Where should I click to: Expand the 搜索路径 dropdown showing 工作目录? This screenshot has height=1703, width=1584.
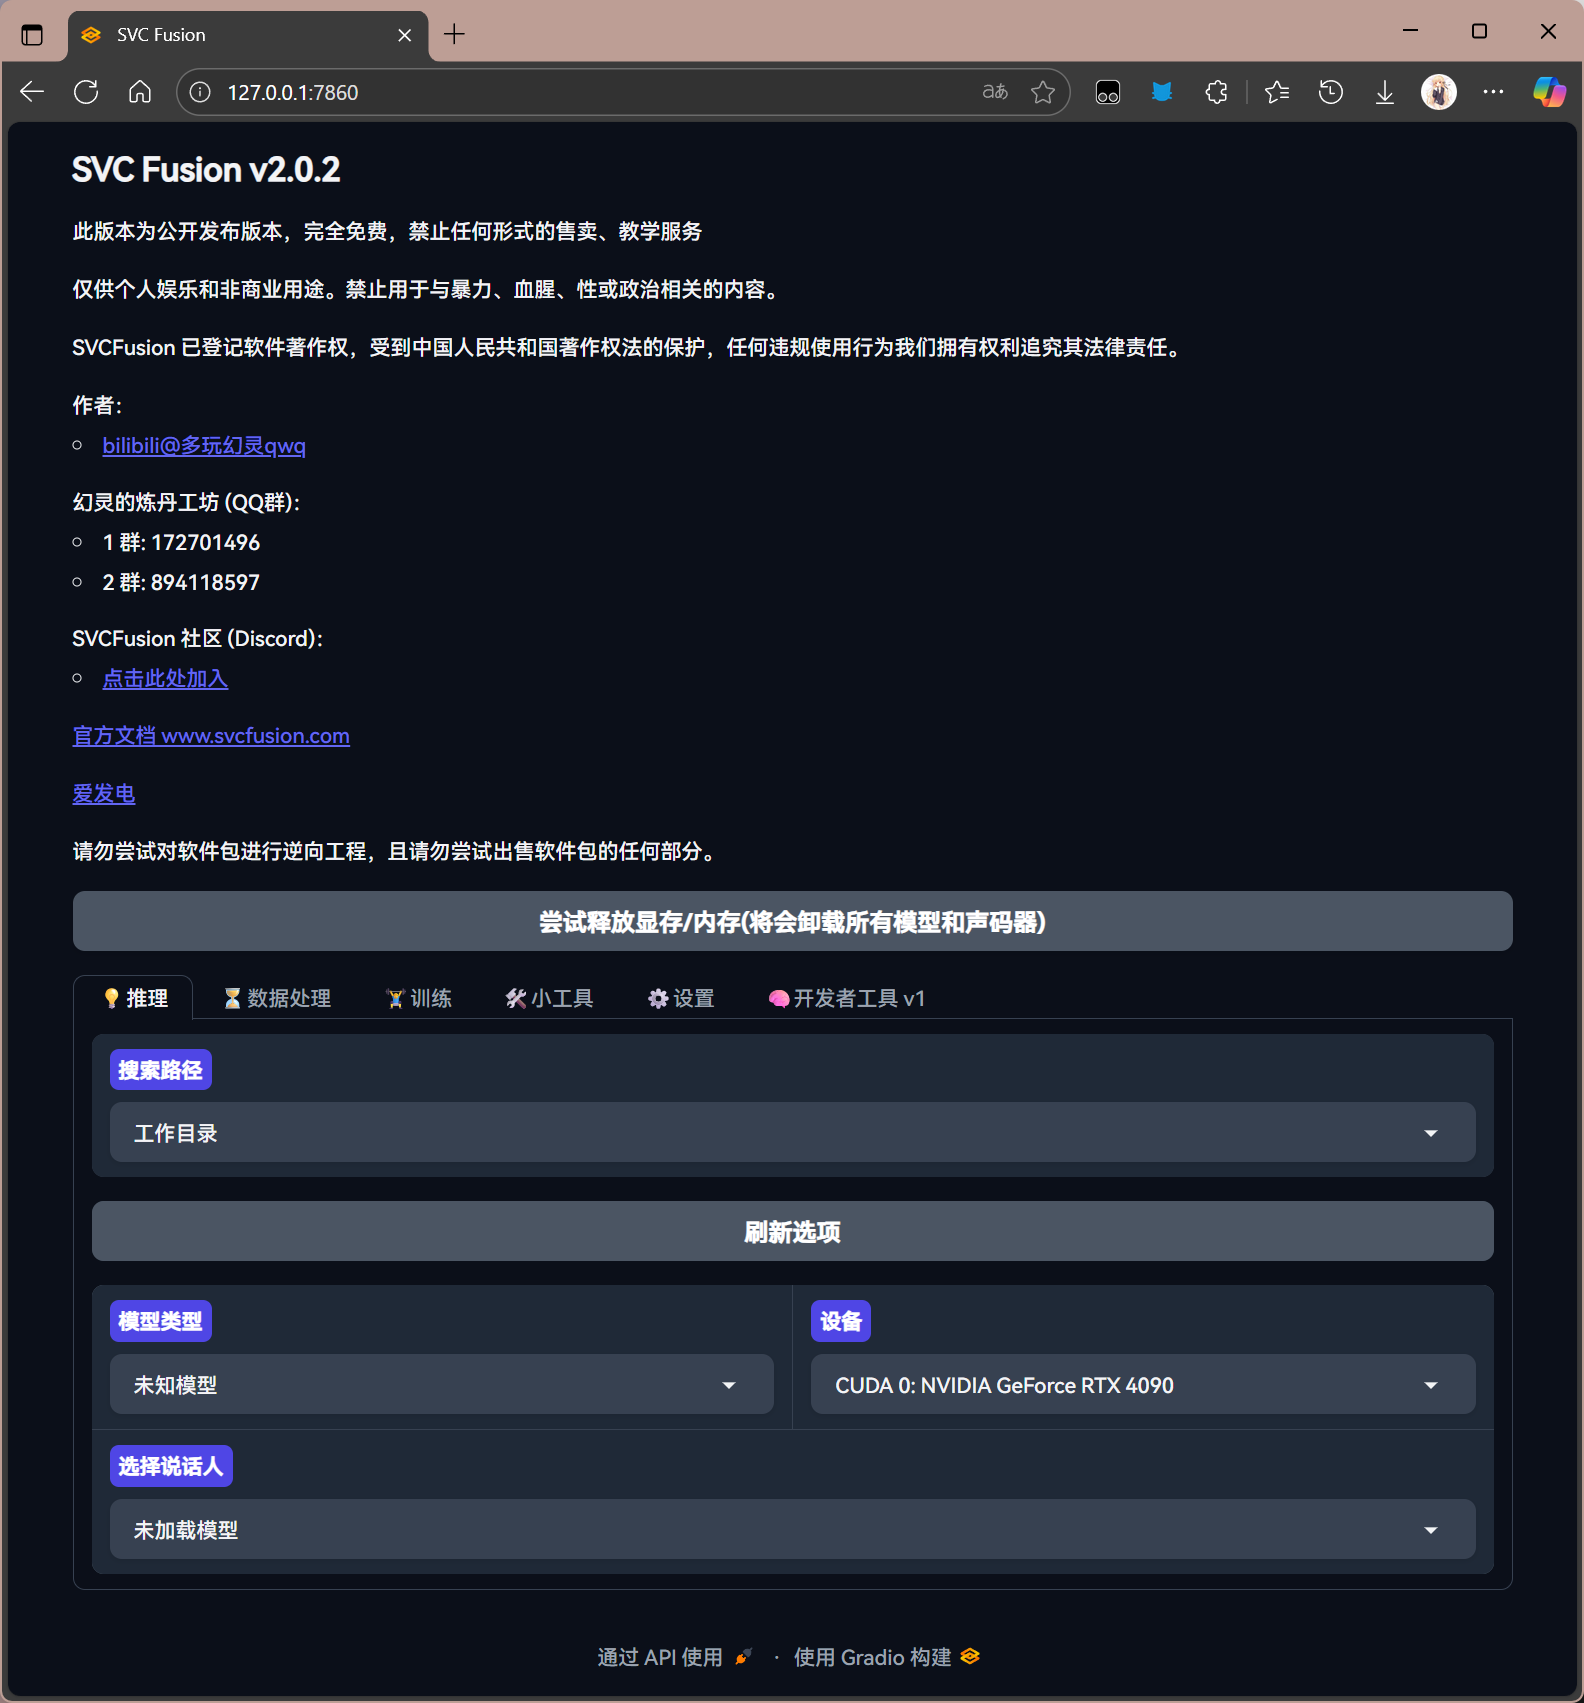pyautogui.click(x=792, y=1132)
